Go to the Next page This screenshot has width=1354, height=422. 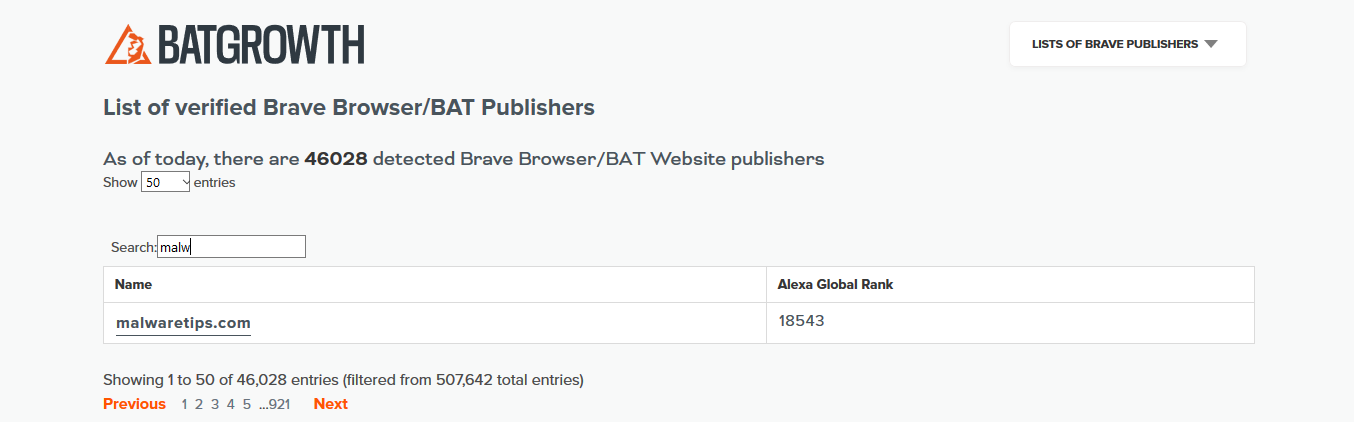(330, 404)
